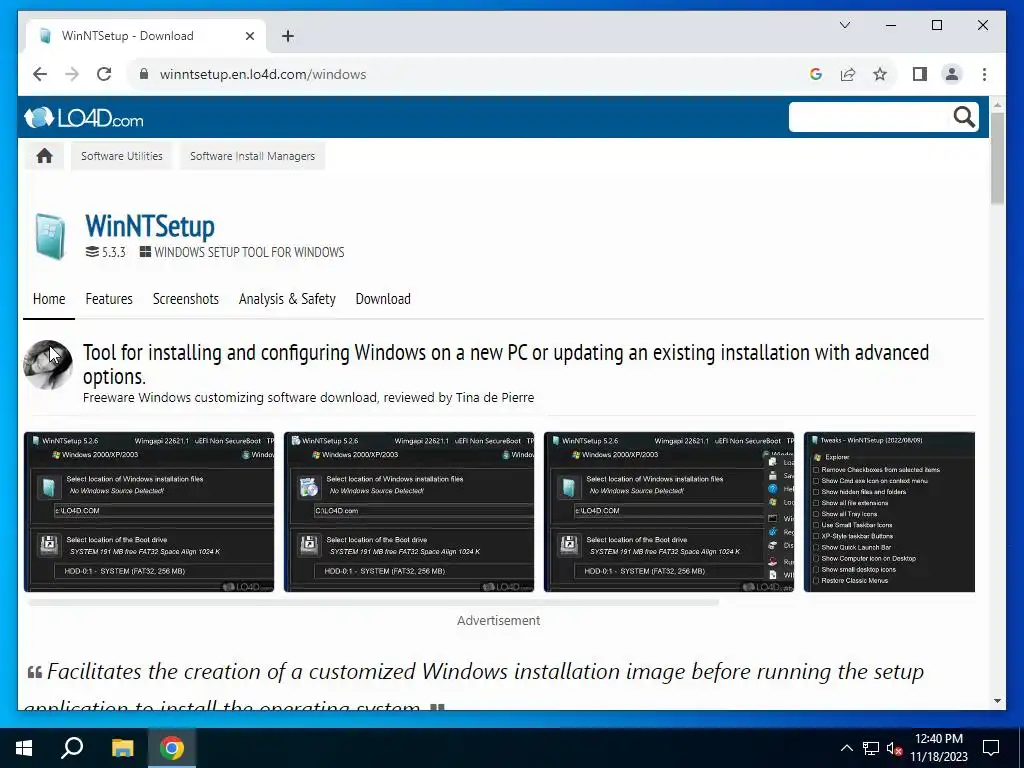This screenshot has height=768, width=1024.
Task: Switch to the Screenshots tab
Action: [185, 298]
